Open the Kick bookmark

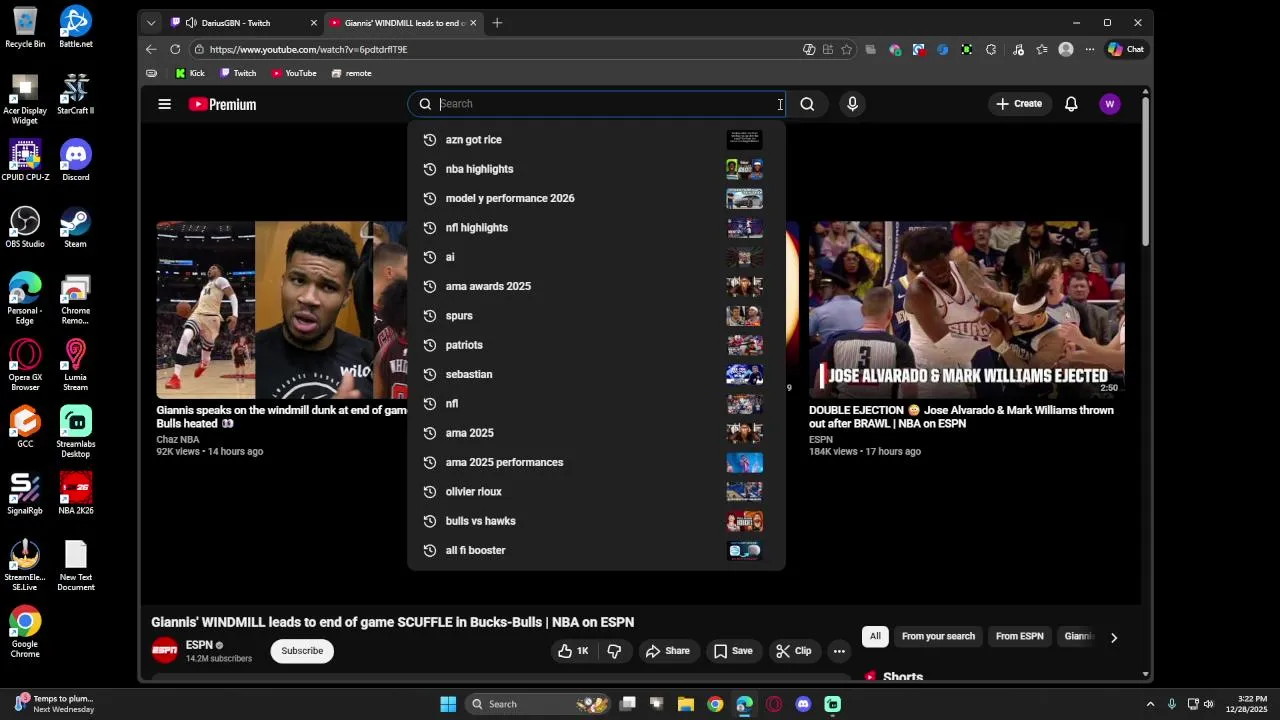[x=190, y=73]
